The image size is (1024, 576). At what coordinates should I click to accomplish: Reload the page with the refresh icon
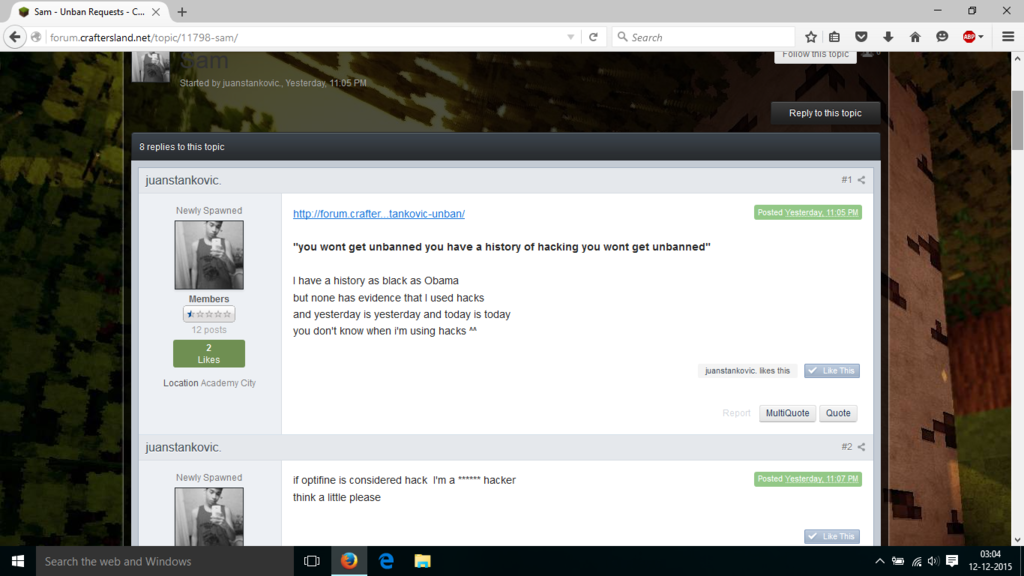(x=593, y=36)
